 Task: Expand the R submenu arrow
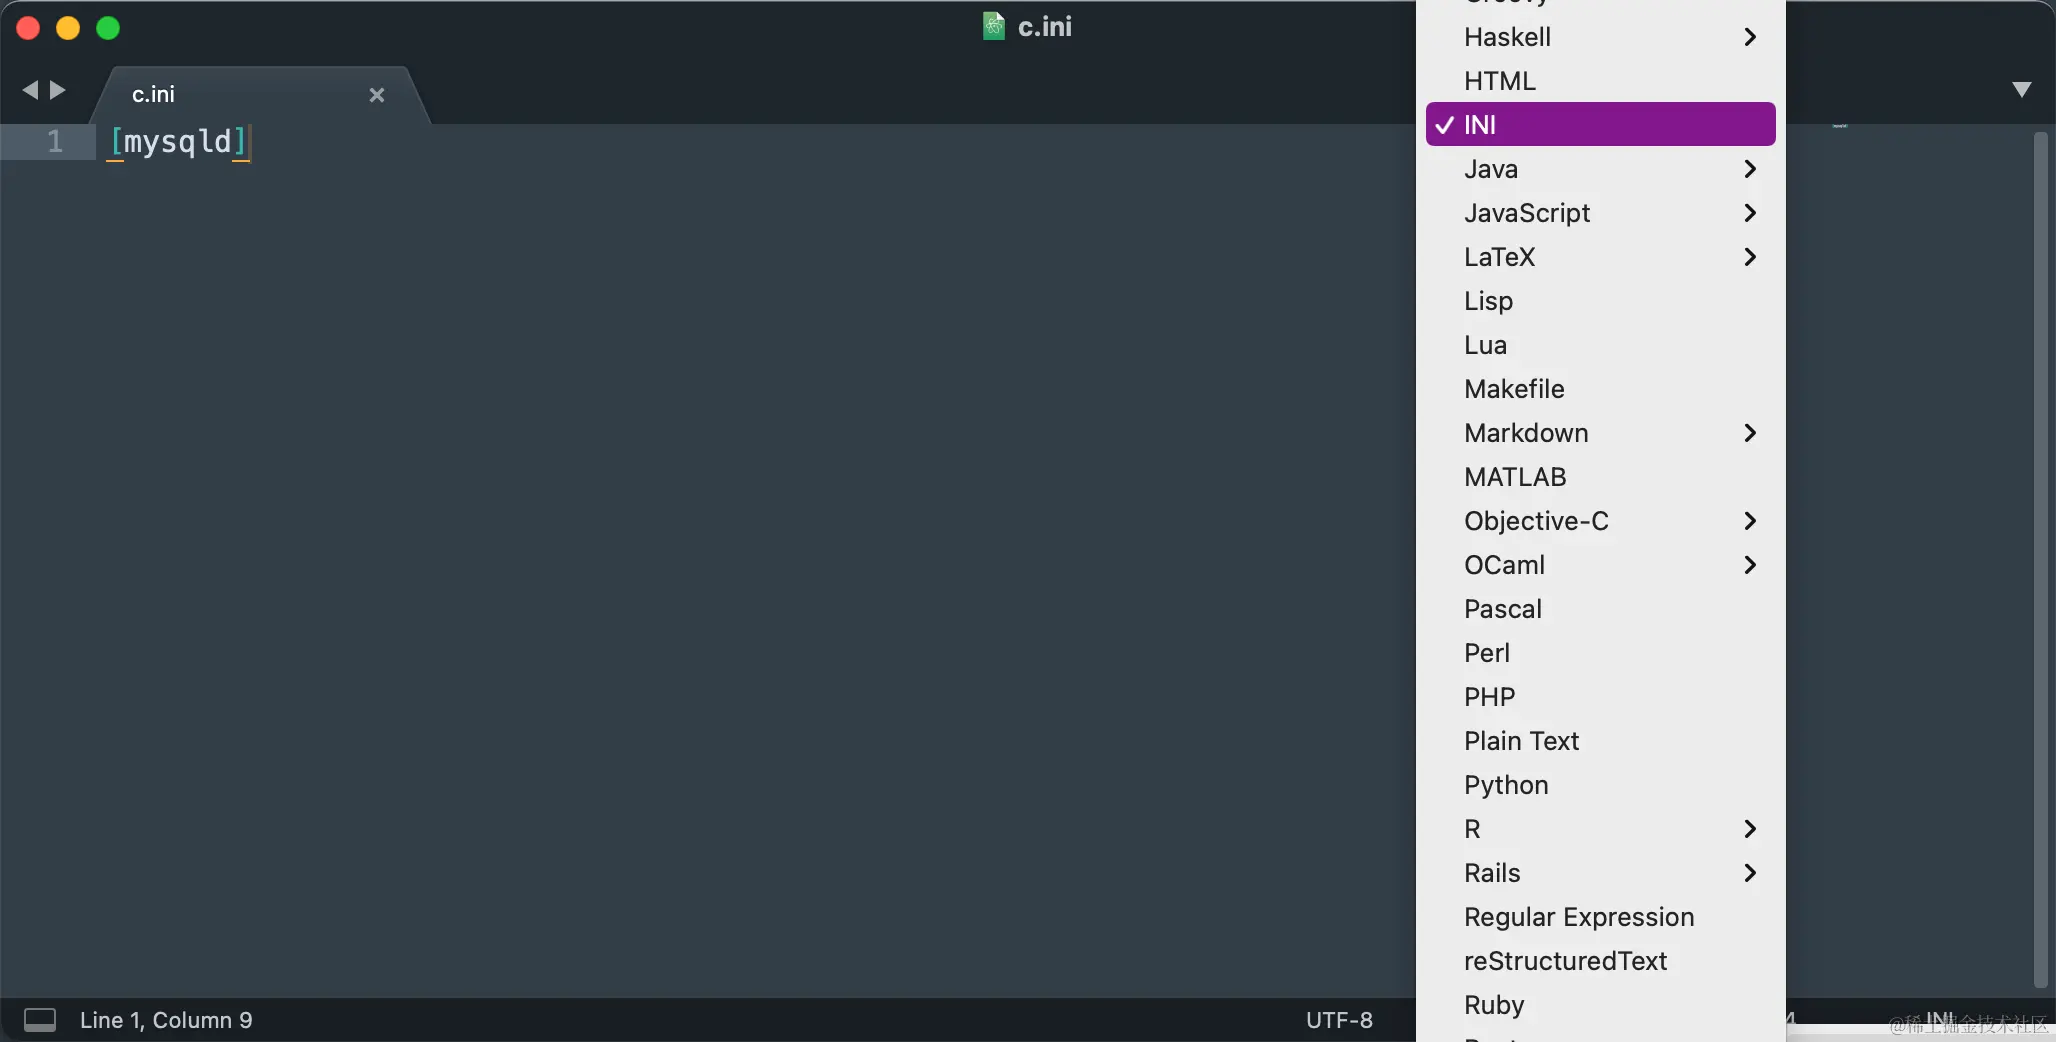[x=1750, y=829]
